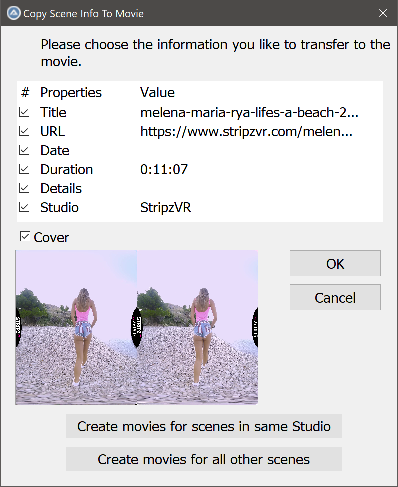Click the # column header
This screenshot has width=398, height=487.
[25, 92]
